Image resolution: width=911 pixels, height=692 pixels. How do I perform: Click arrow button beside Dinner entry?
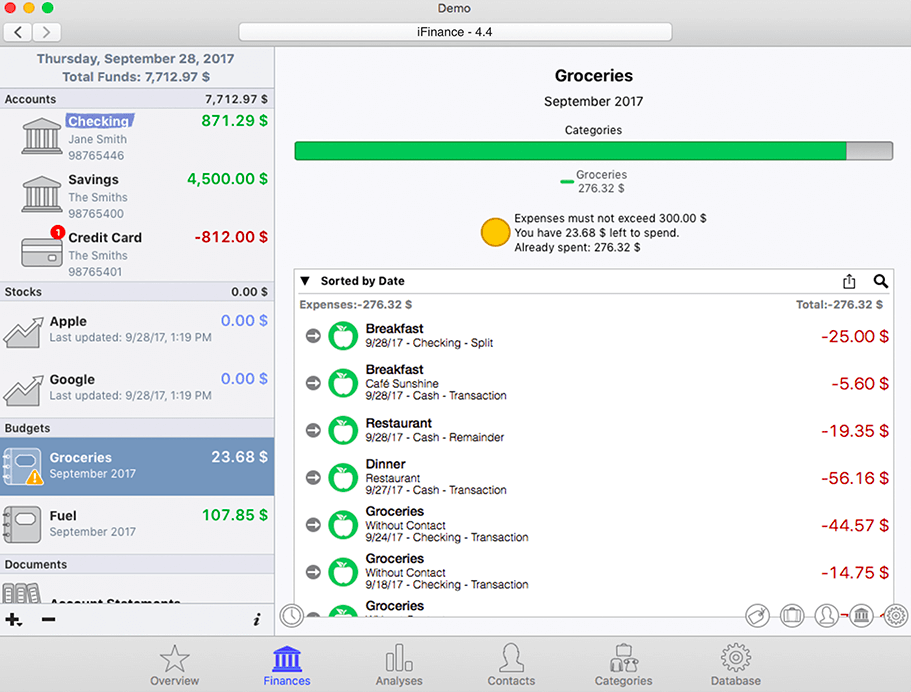[313, 477]
